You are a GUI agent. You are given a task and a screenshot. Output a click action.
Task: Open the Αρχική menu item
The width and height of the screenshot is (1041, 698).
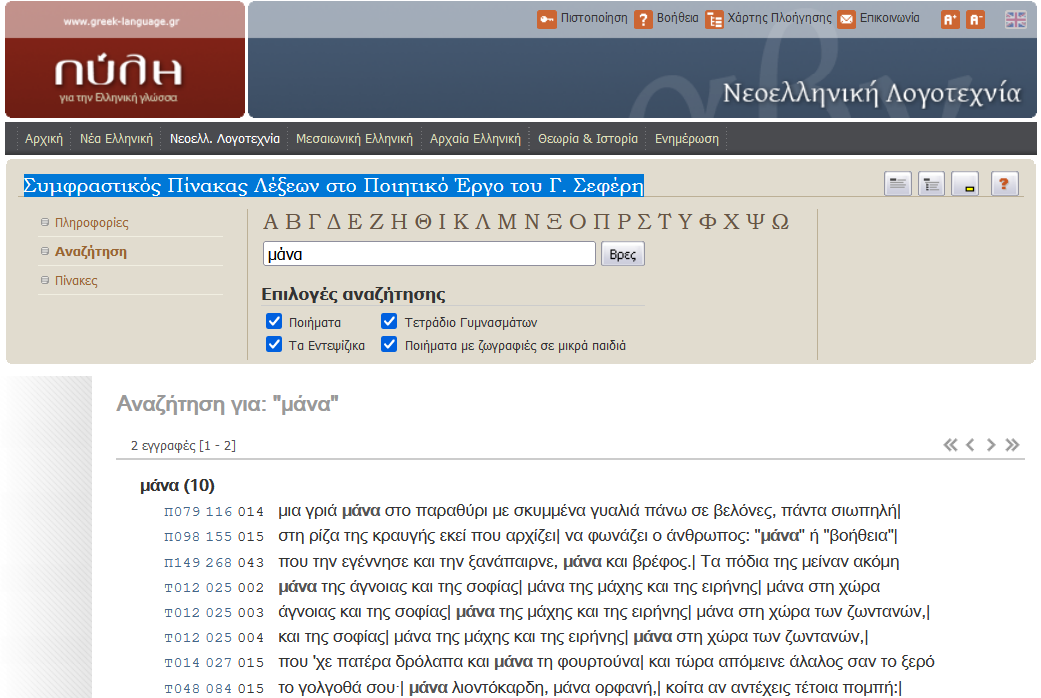[x=44, y=139]
